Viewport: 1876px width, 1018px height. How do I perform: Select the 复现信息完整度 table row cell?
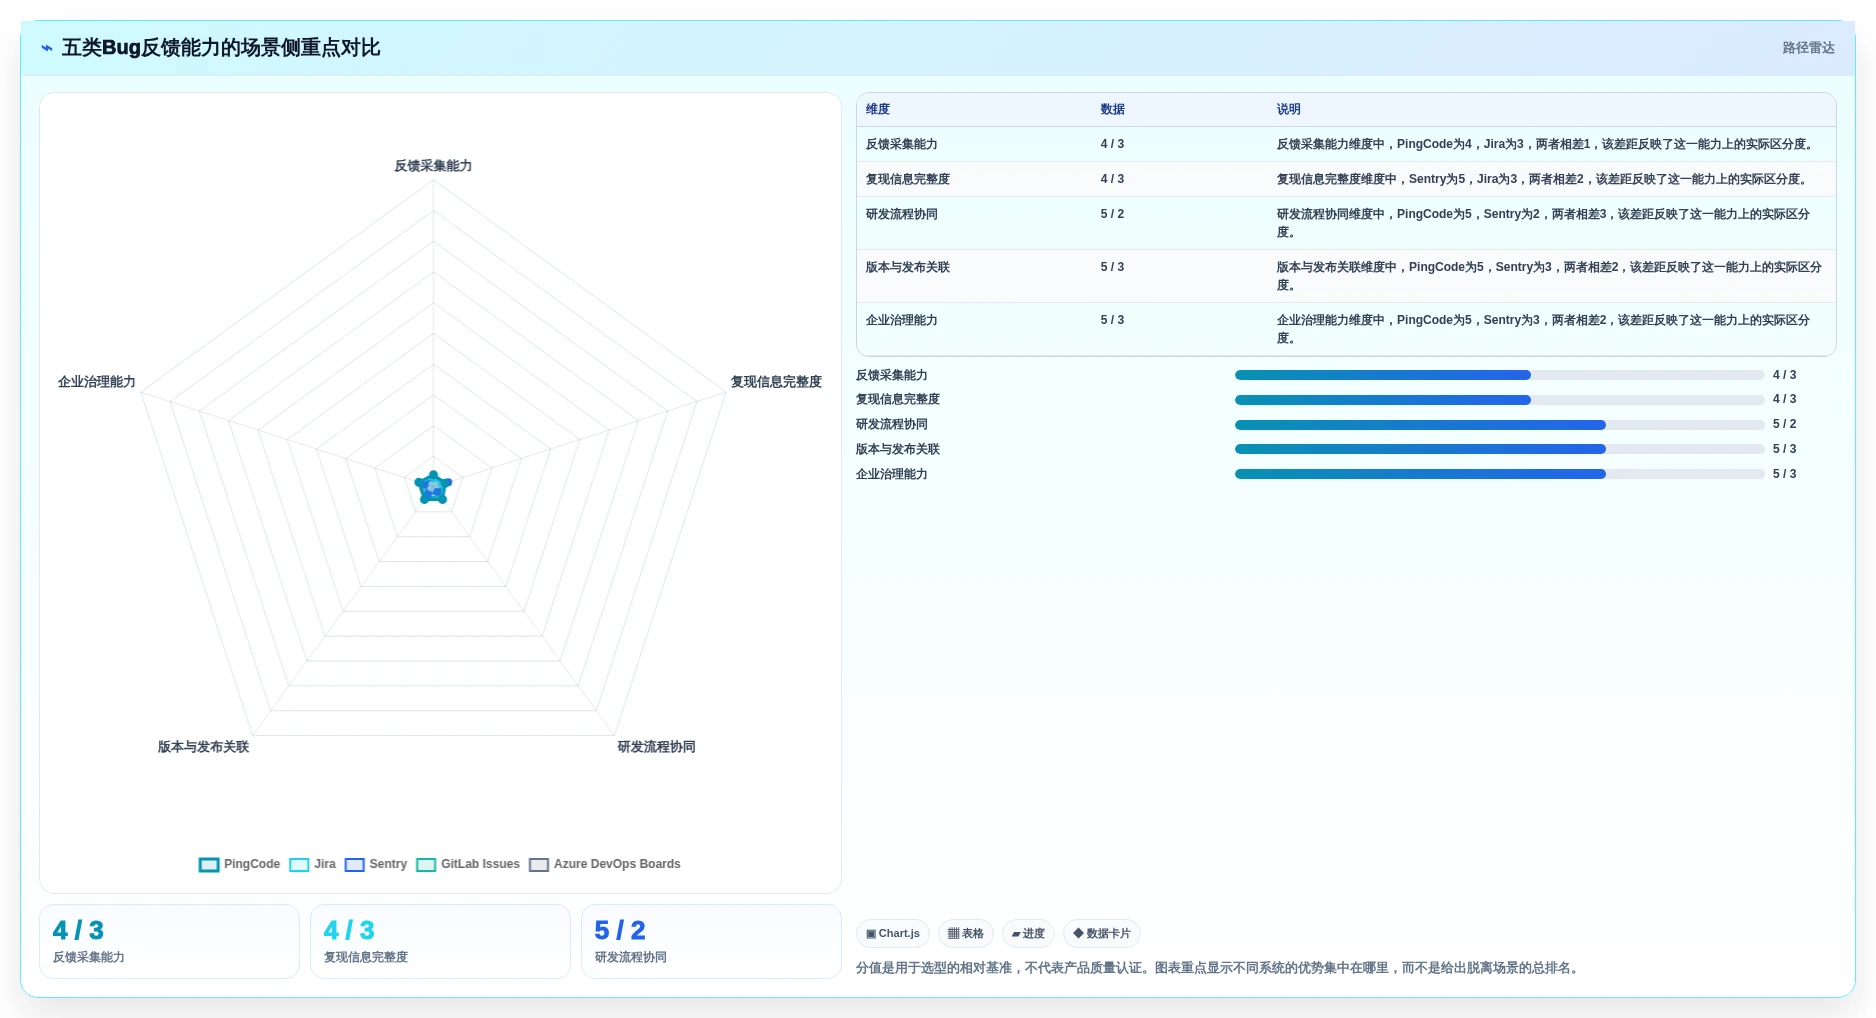click(x=908, y=180)
